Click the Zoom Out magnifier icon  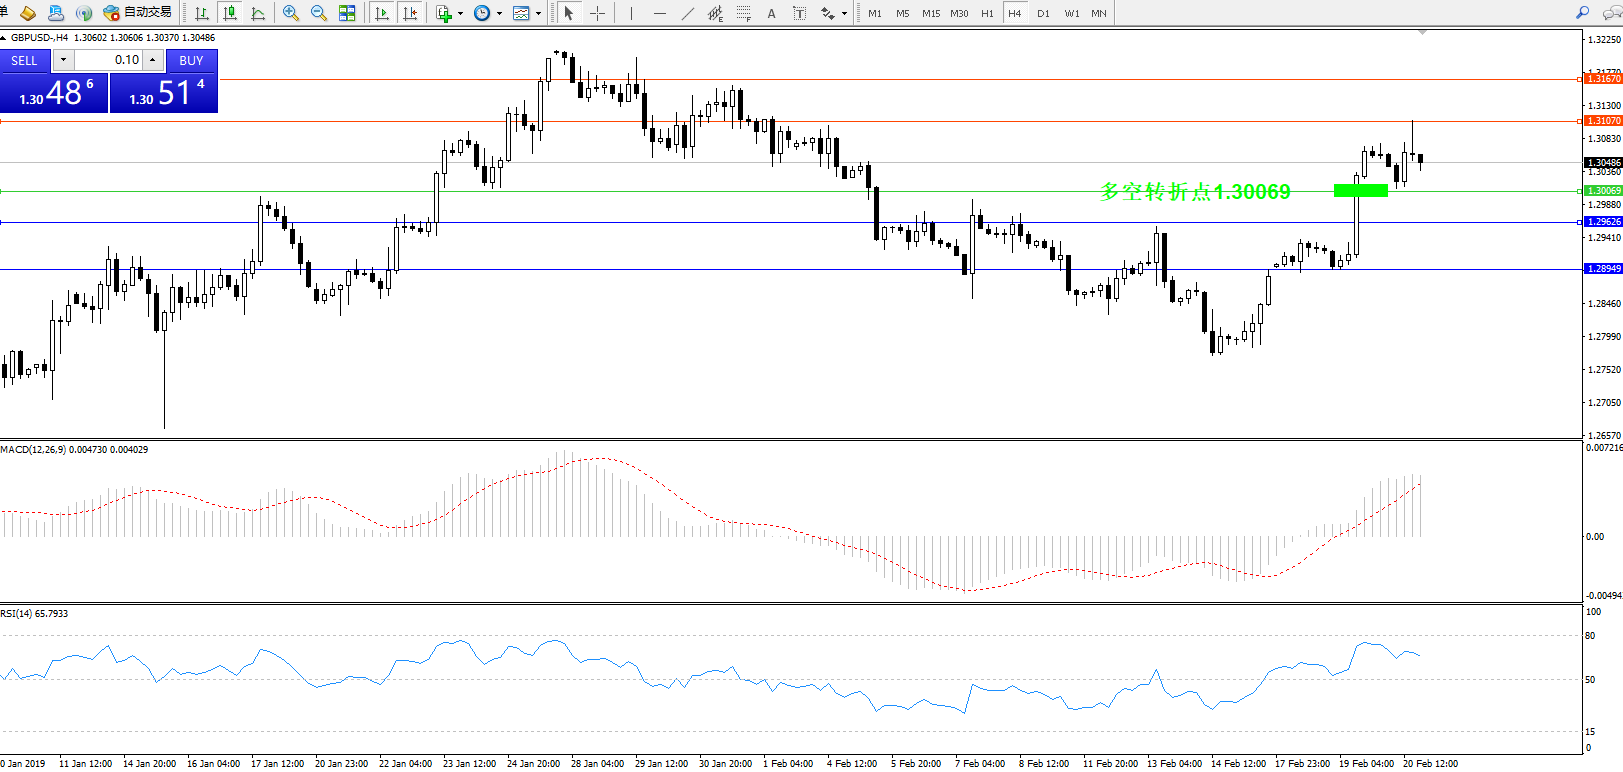(319, 13)
